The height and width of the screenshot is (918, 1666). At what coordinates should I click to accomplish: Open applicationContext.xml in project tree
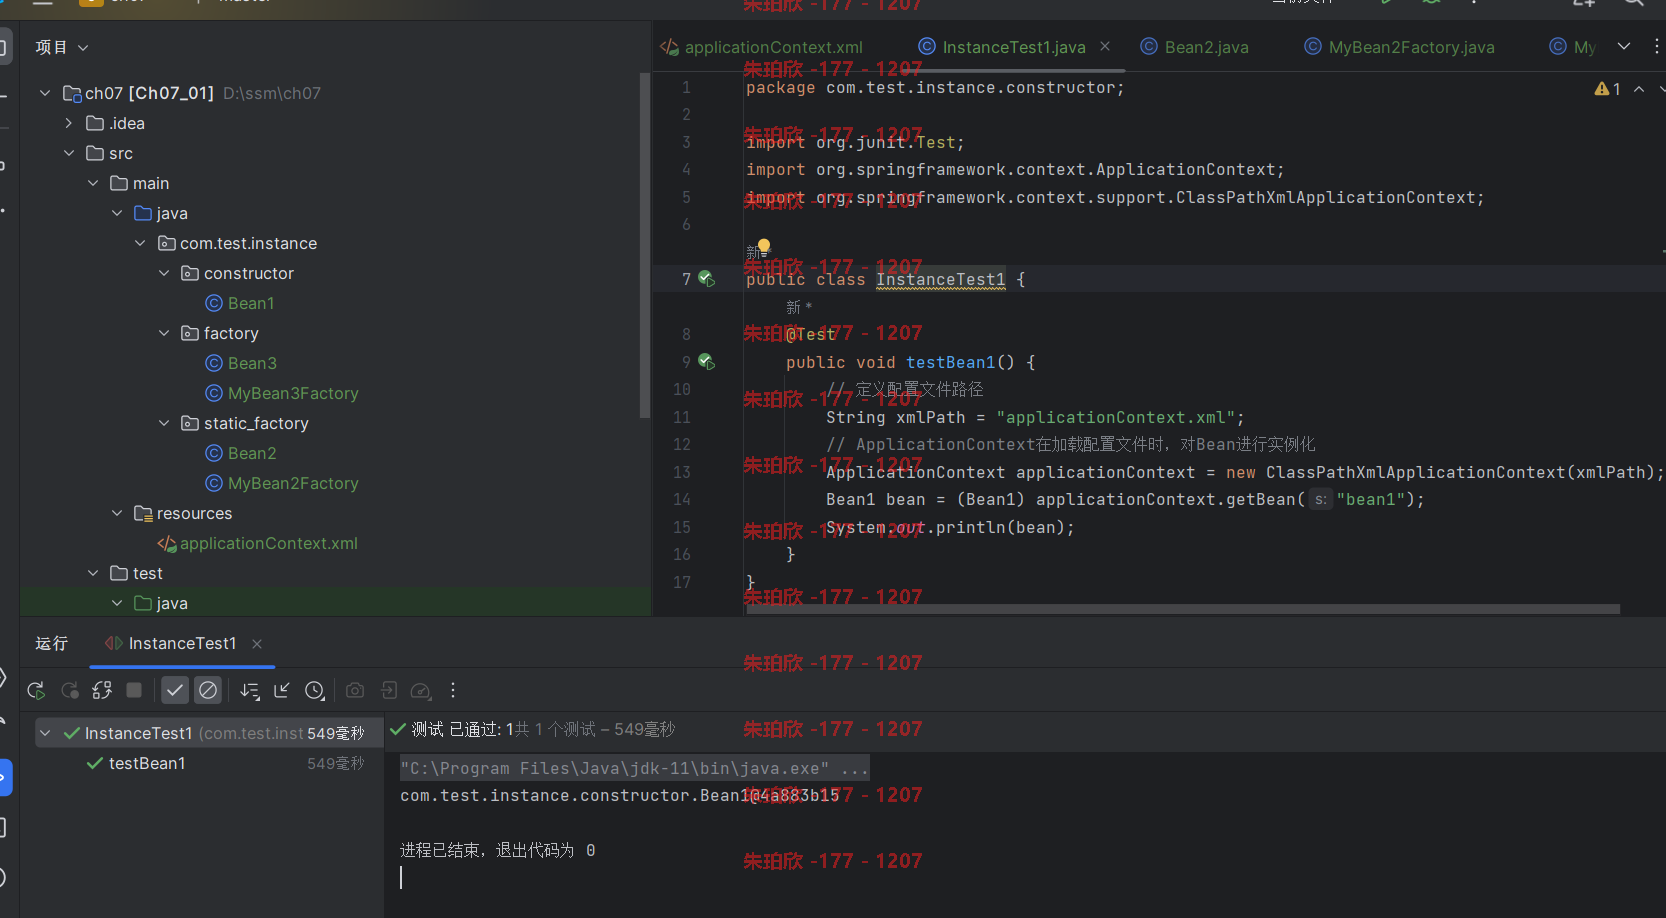coord(257,543)
